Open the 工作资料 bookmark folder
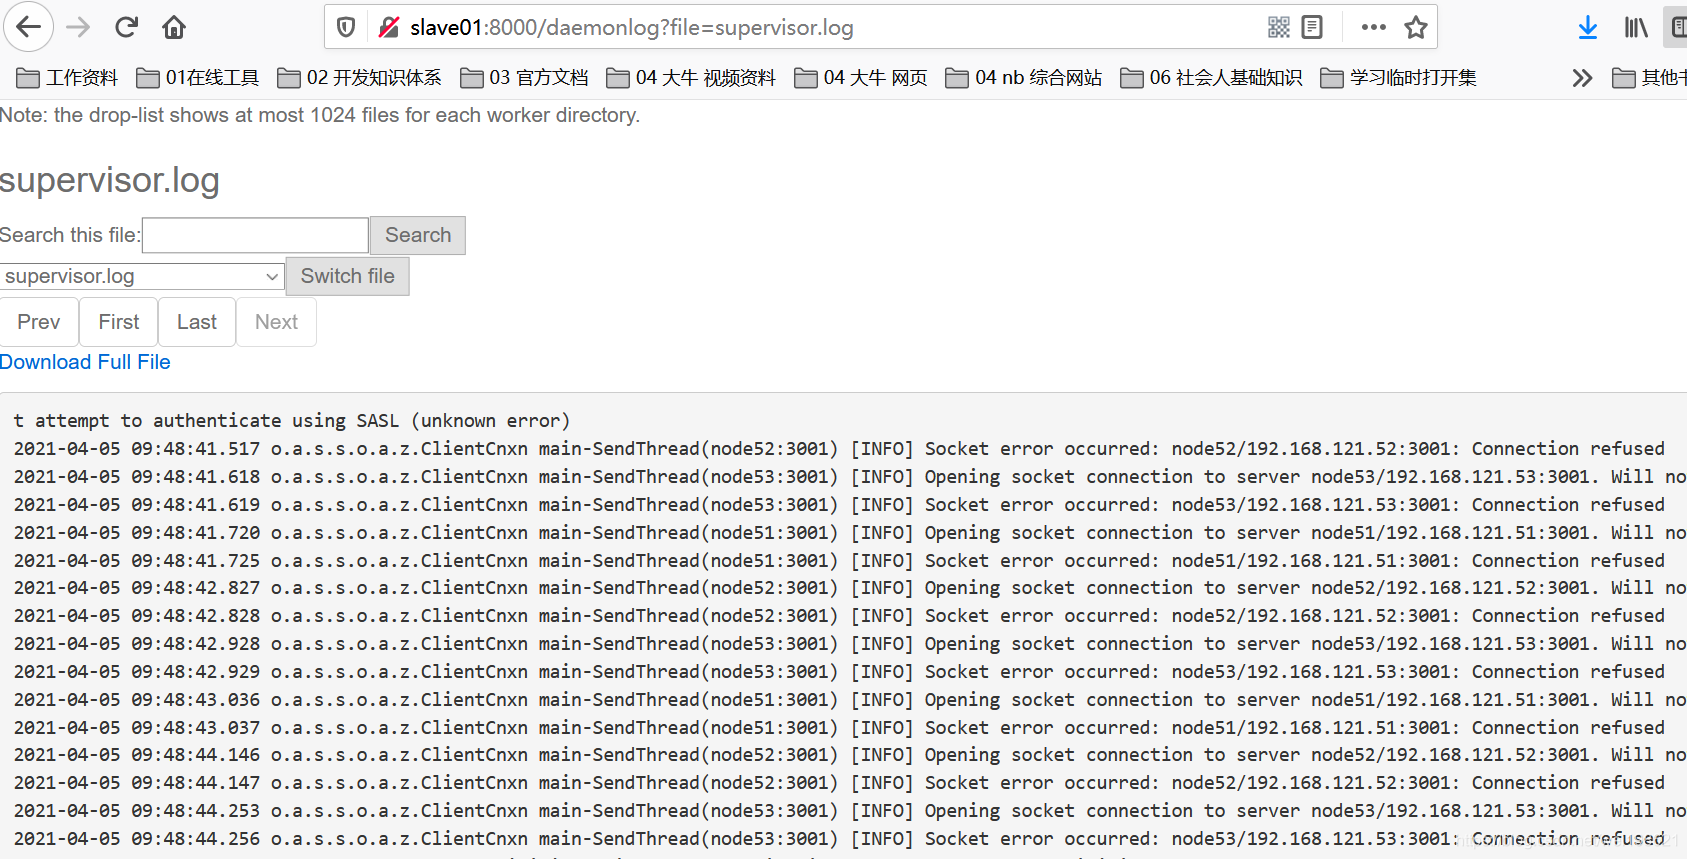1687x859 pixels. 67,78
